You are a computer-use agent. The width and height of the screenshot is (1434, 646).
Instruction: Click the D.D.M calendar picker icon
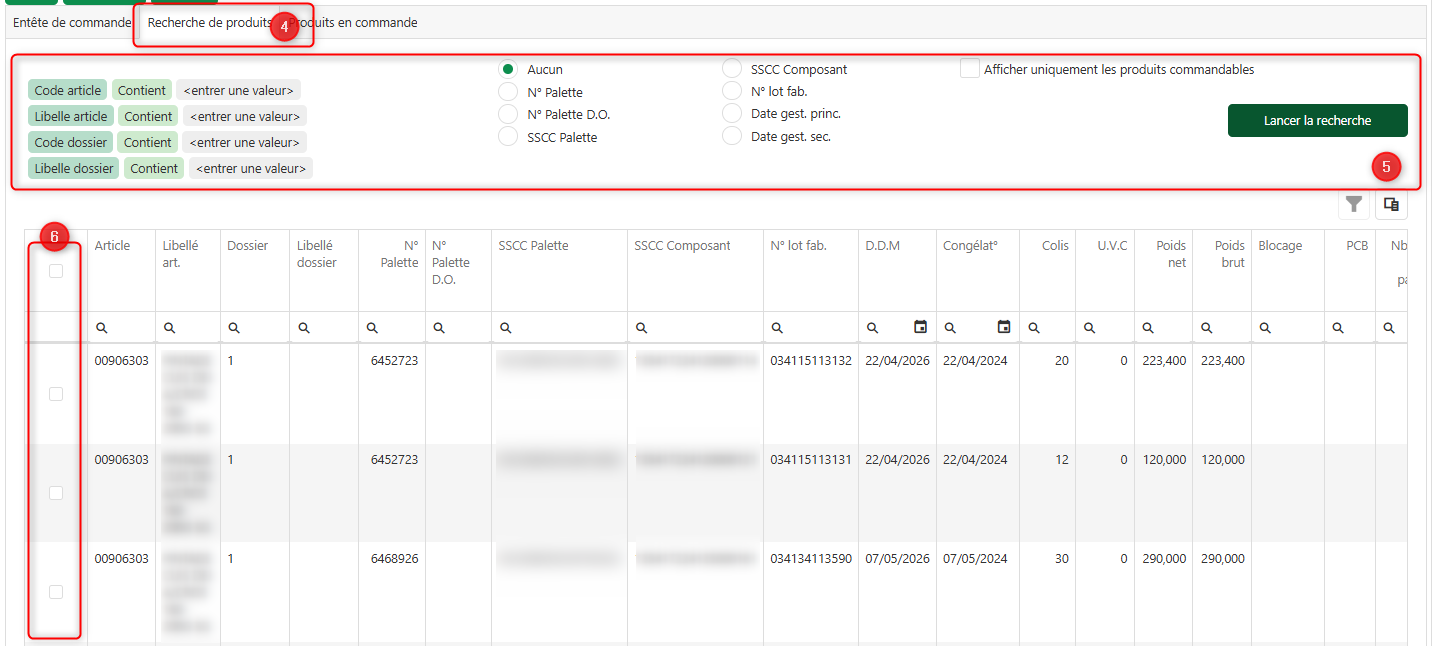point(920,327)
